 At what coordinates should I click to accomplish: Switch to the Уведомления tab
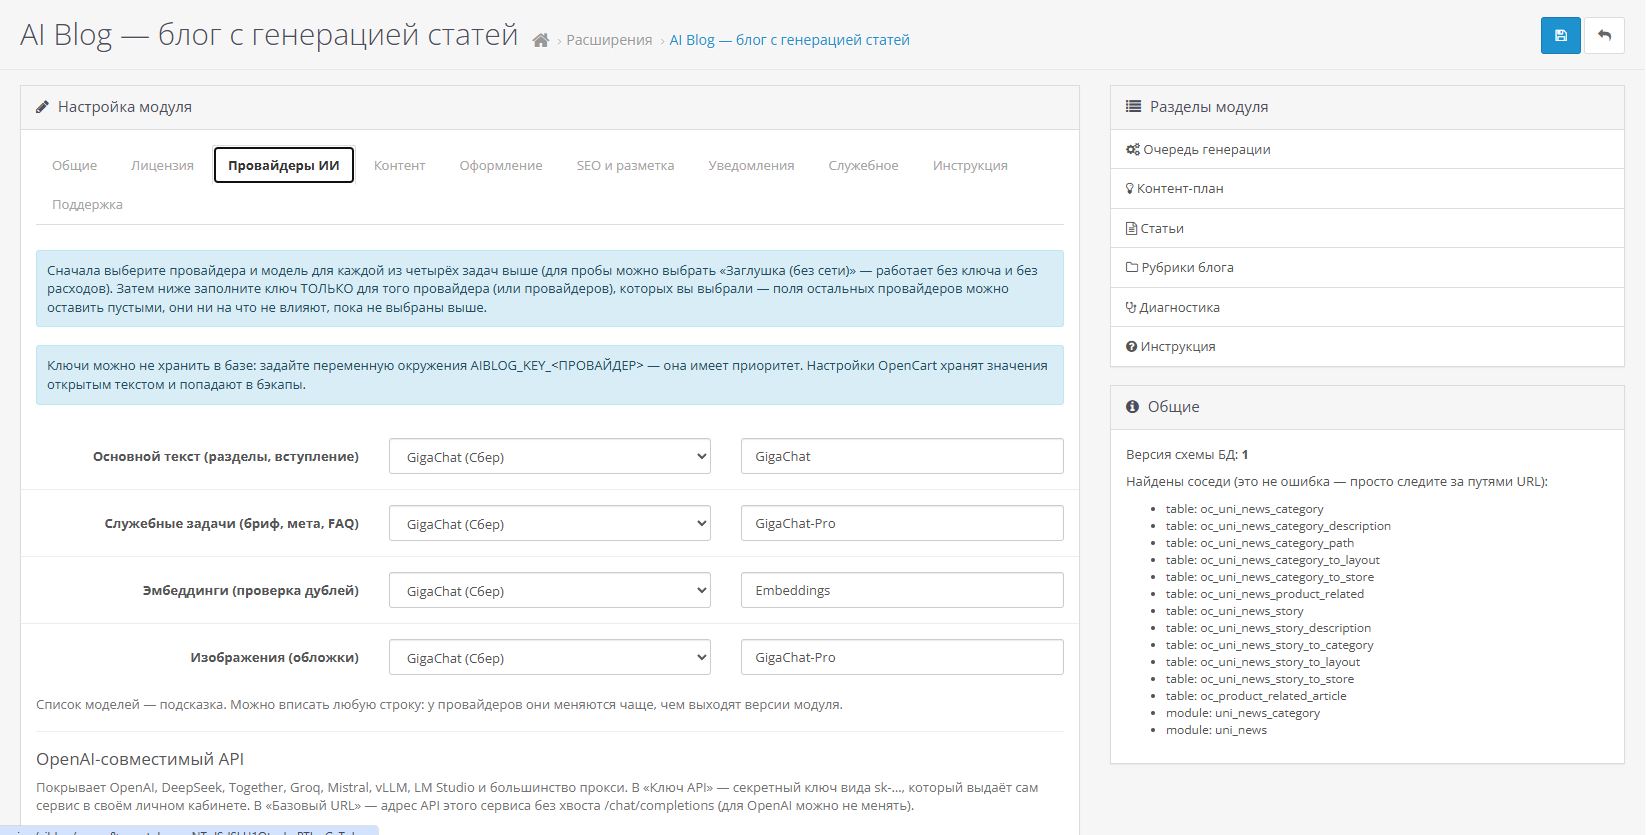(x=751, y=165)
